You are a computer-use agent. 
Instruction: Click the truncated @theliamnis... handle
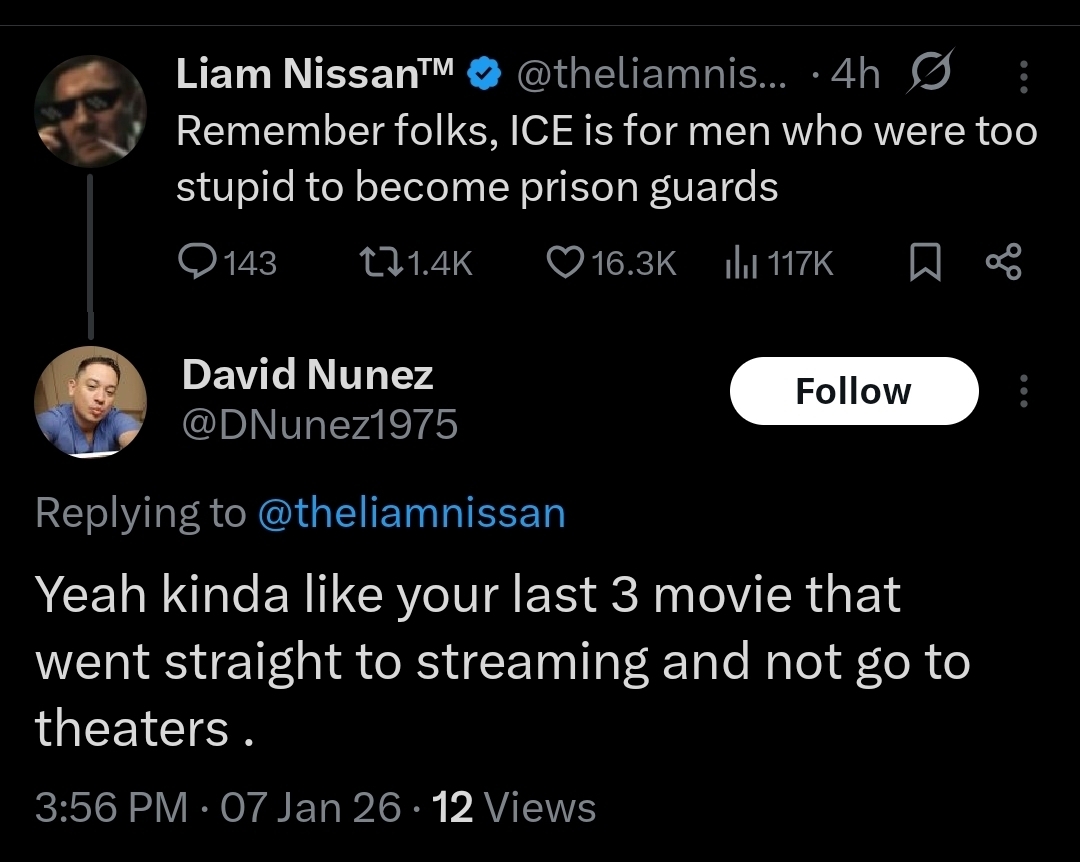[650, 73]
